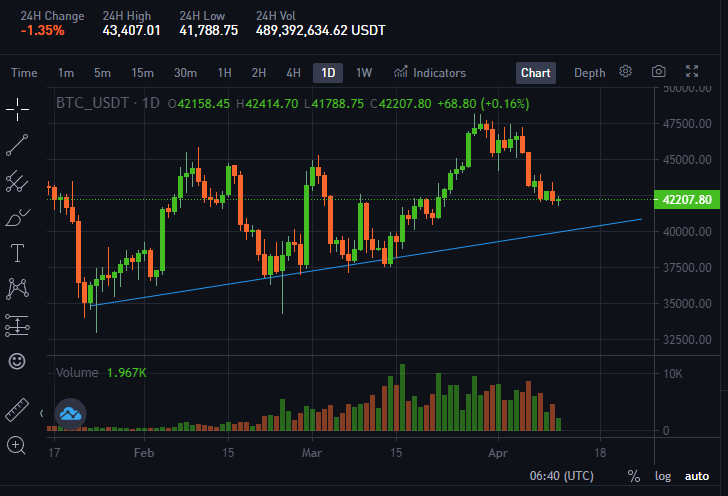Select the XABCD pattern tool
728x496 pixels.
point(17,288)
